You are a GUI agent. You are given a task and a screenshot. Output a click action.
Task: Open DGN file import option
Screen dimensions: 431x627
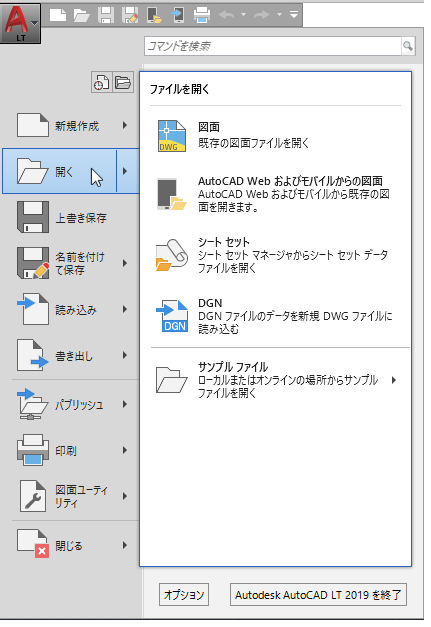(x=276, y=316)
